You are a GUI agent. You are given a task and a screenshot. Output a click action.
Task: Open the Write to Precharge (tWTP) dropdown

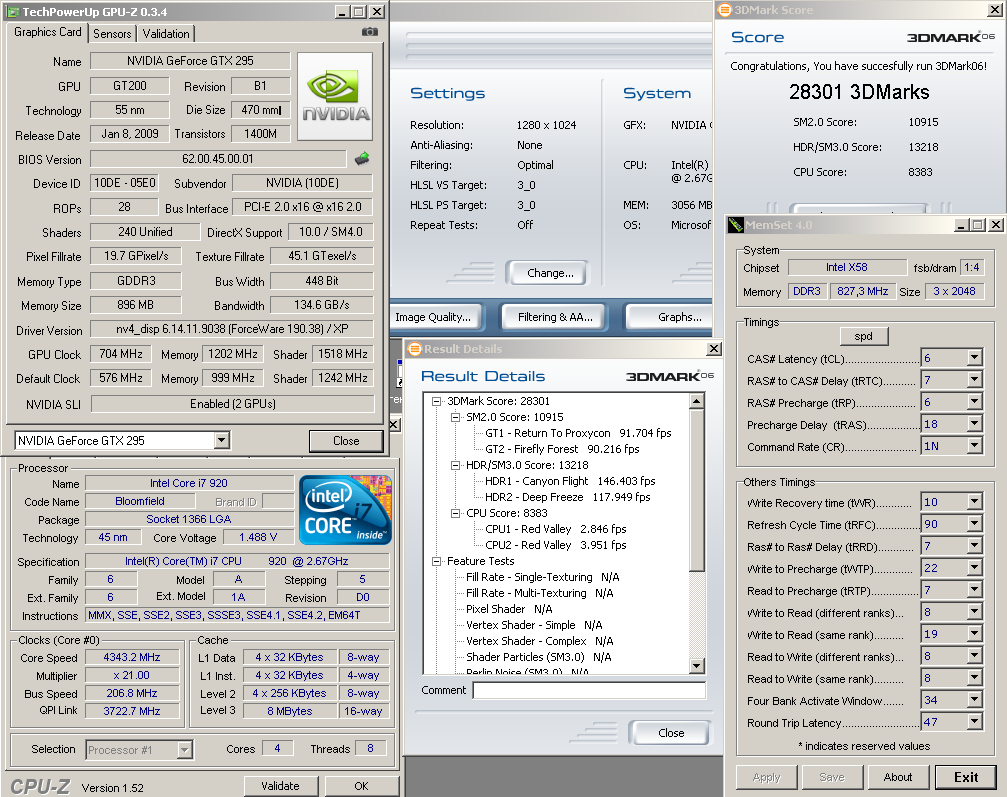tap(975, 568)
